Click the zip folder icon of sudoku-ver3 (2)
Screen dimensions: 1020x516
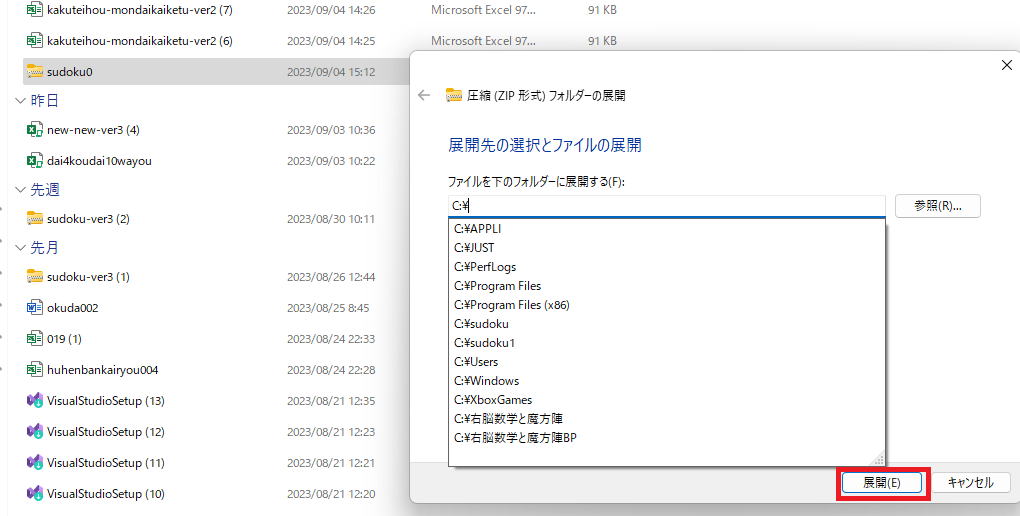tap(34, 219)
